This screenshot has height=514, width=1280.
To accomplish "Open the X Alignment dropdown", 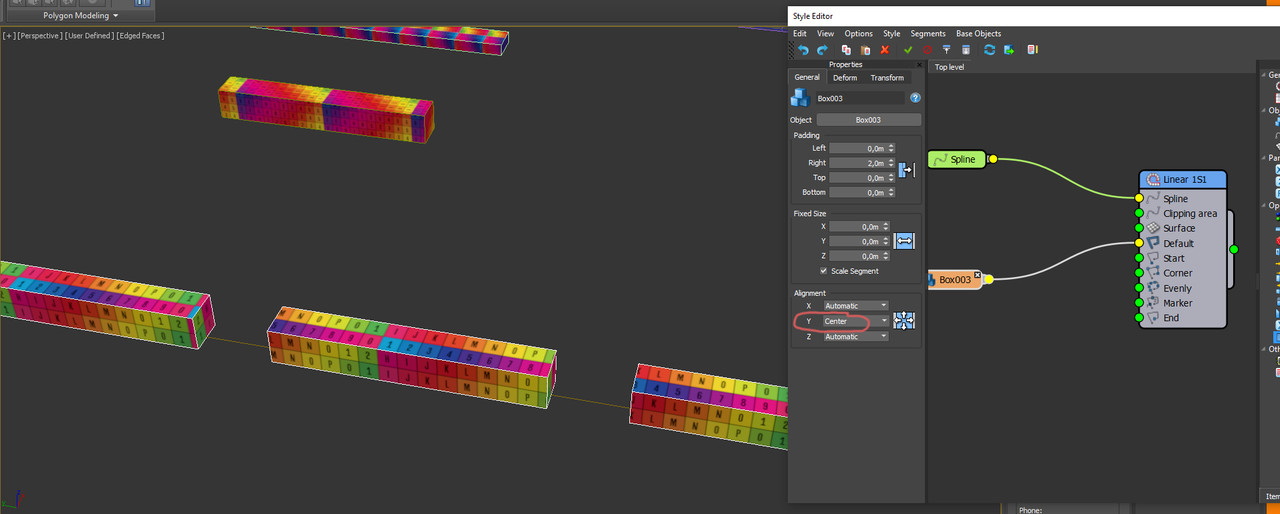I will coord(856,306).
